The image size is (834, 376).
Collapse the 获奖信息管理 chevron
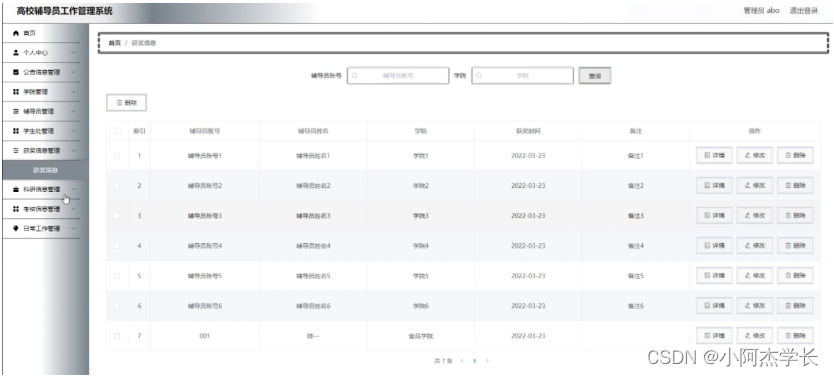click(x=73, y=151)
